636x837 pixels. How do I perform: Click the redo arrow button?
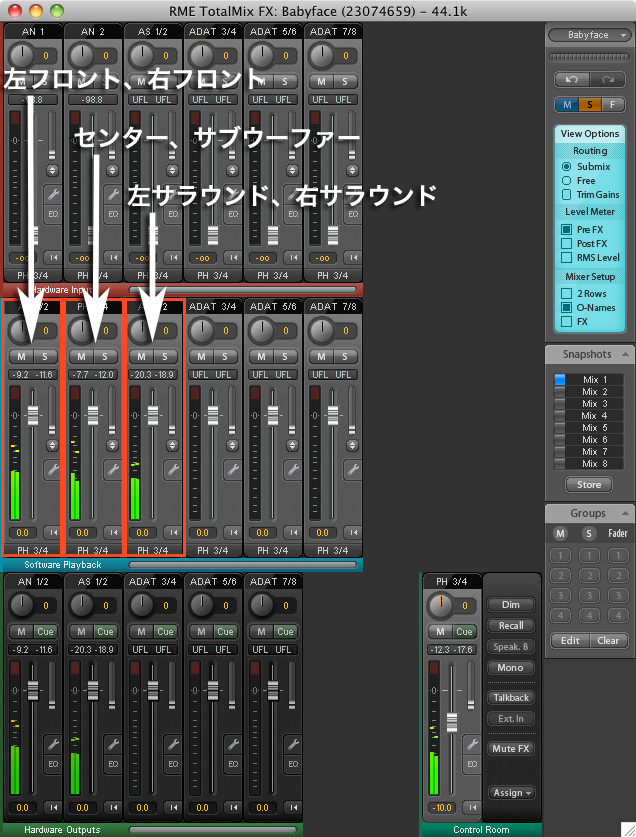coord(606,79)
